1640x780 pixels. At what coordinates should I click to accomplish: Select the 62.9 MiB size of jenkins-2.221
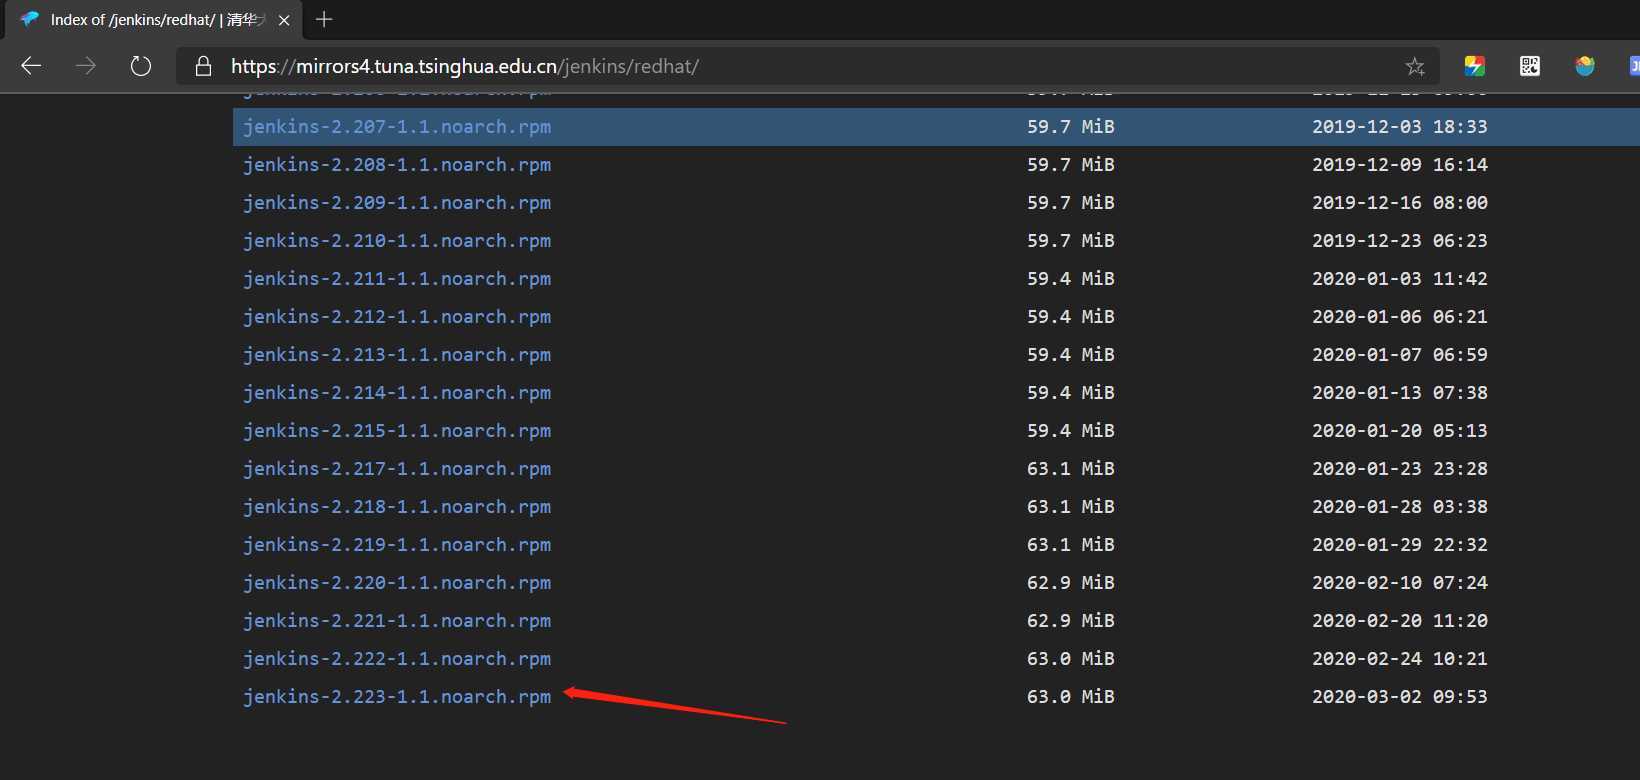pos(1071,621)
